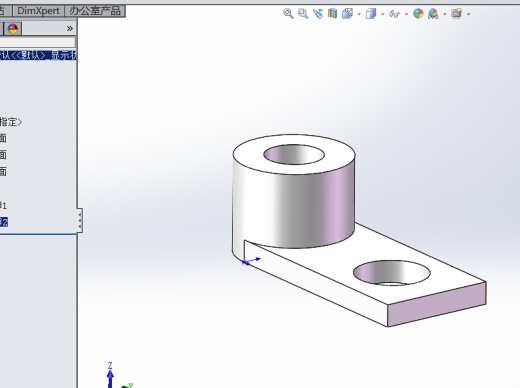The width and height of the screenshot is (520, 388).
Task: Select the Zoom to Area tool
Action: click(303, 14)
